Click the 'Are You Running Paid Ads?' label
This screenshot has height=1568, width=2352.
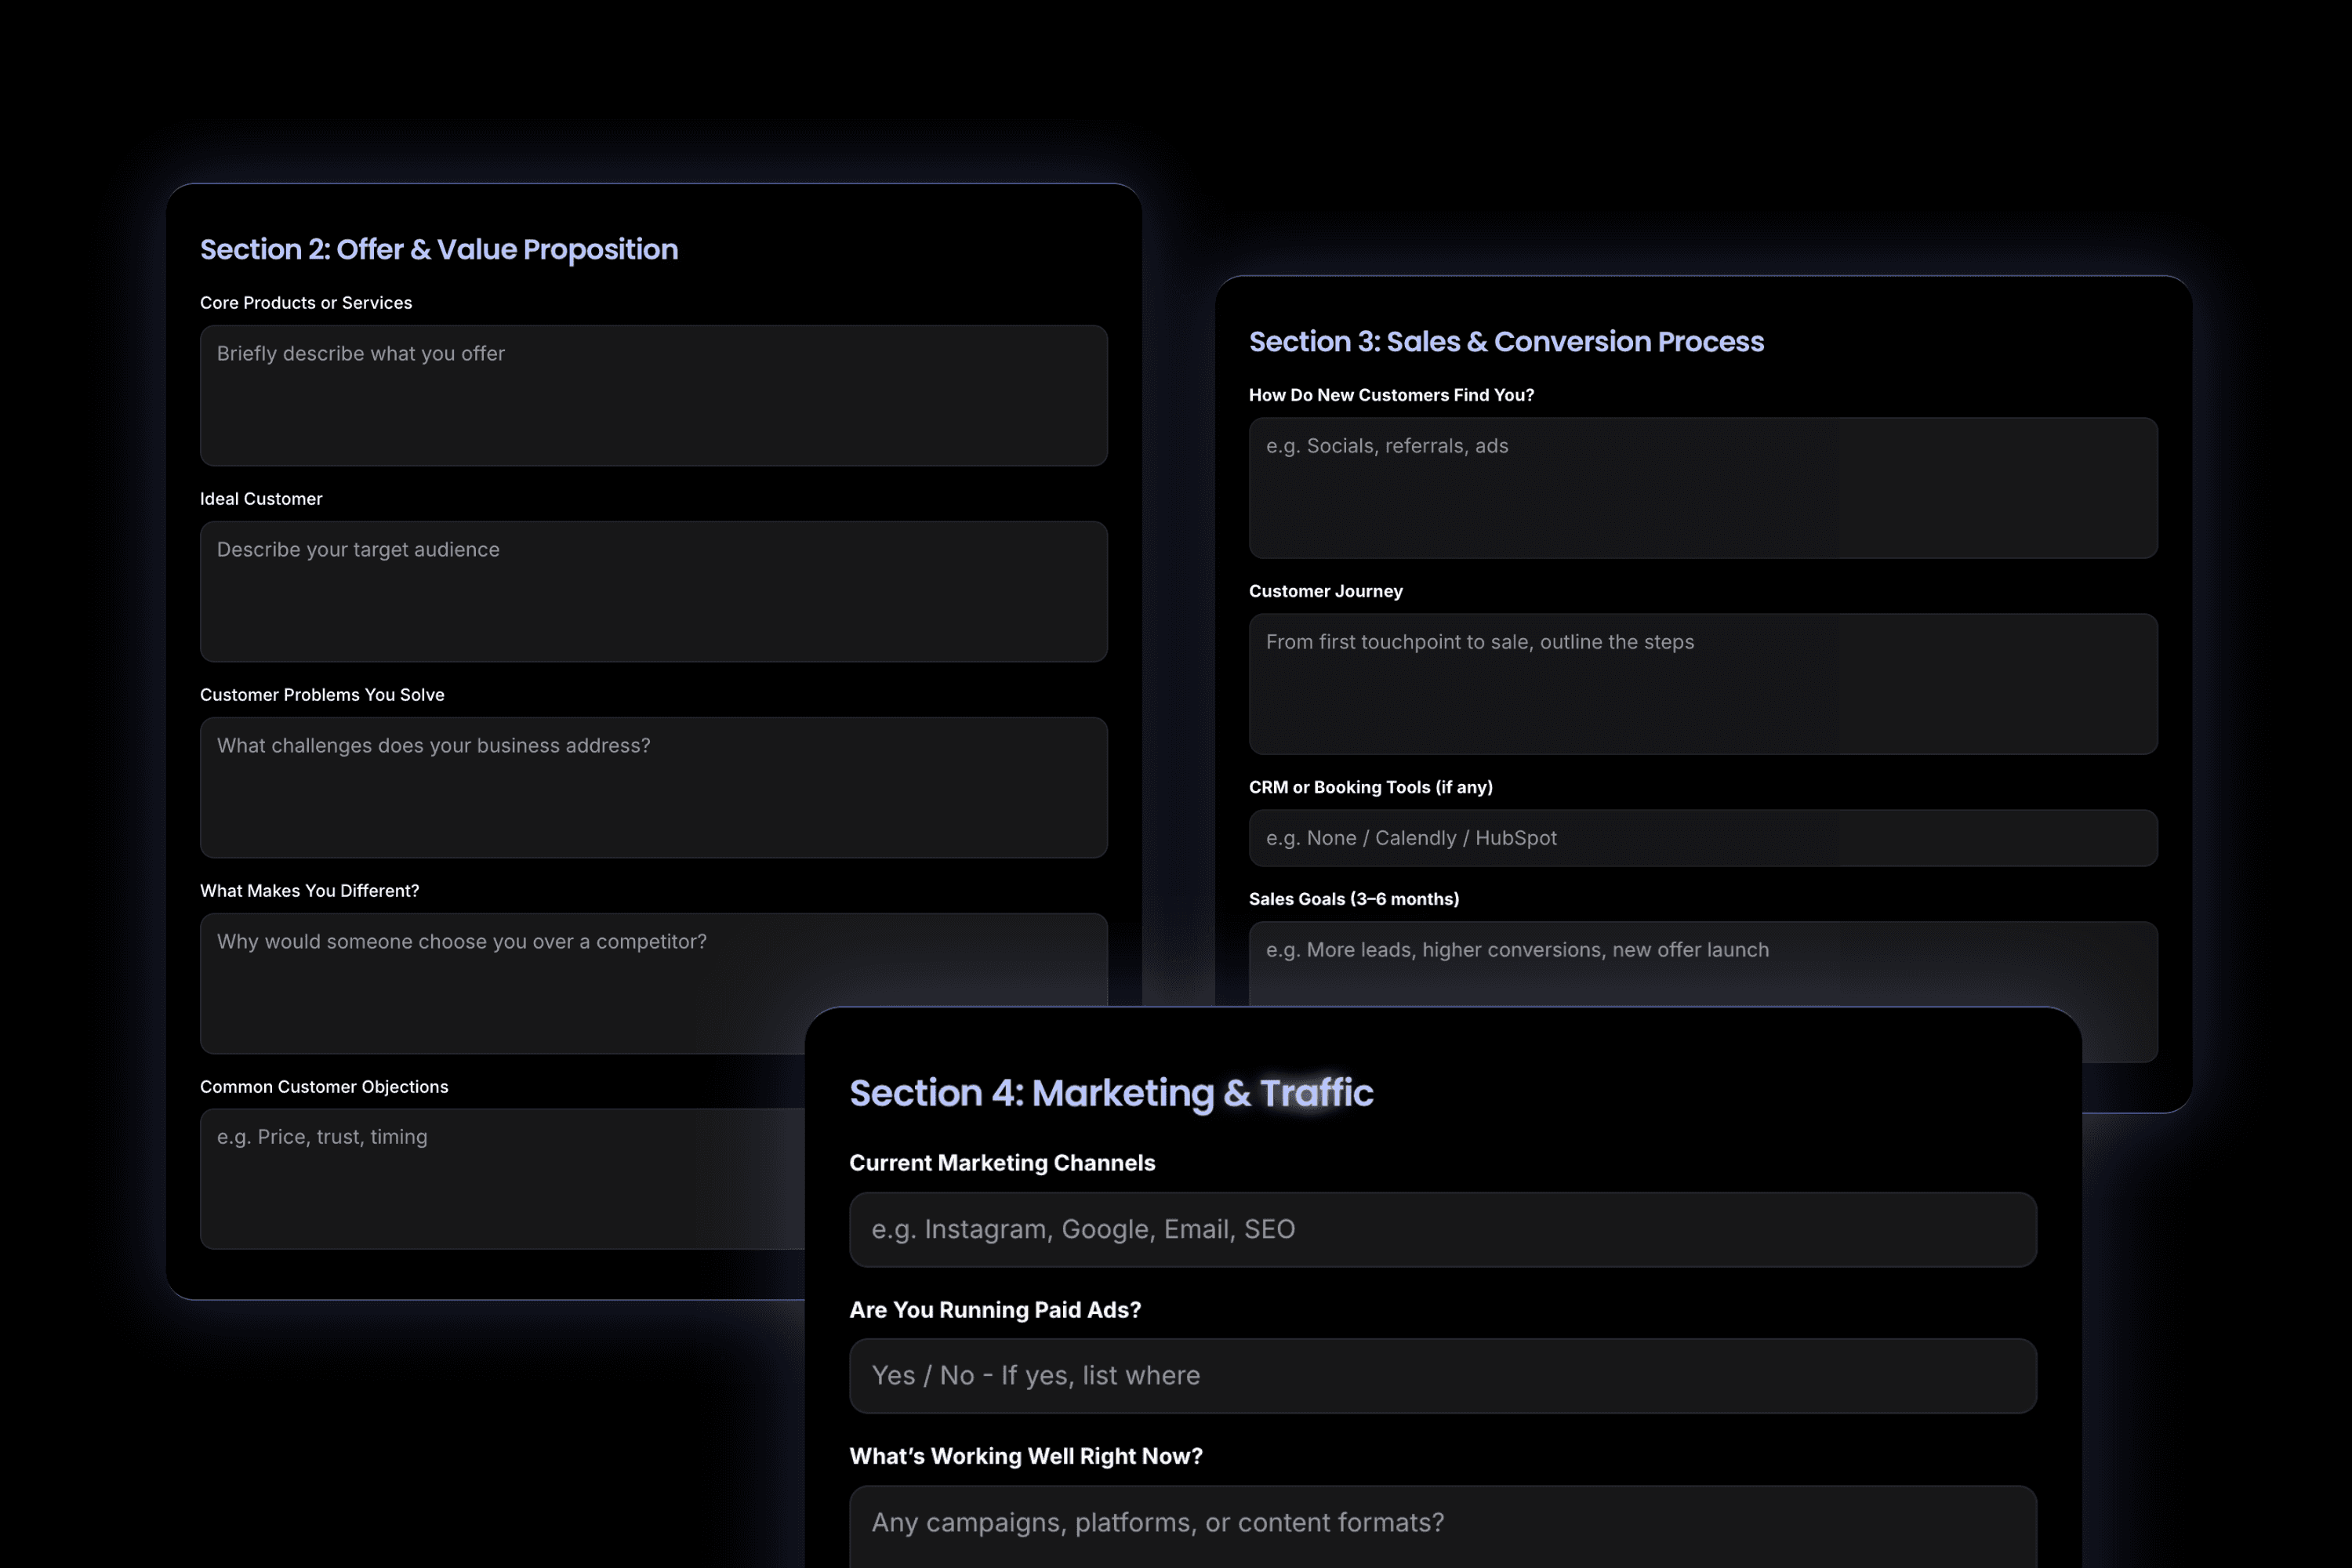click(994, 1309)
